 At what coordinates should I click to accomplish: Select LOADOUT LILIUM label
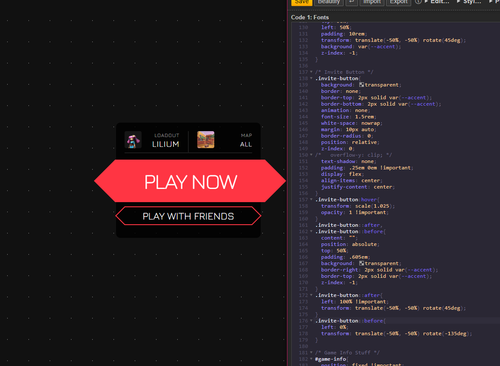(166, 140)
